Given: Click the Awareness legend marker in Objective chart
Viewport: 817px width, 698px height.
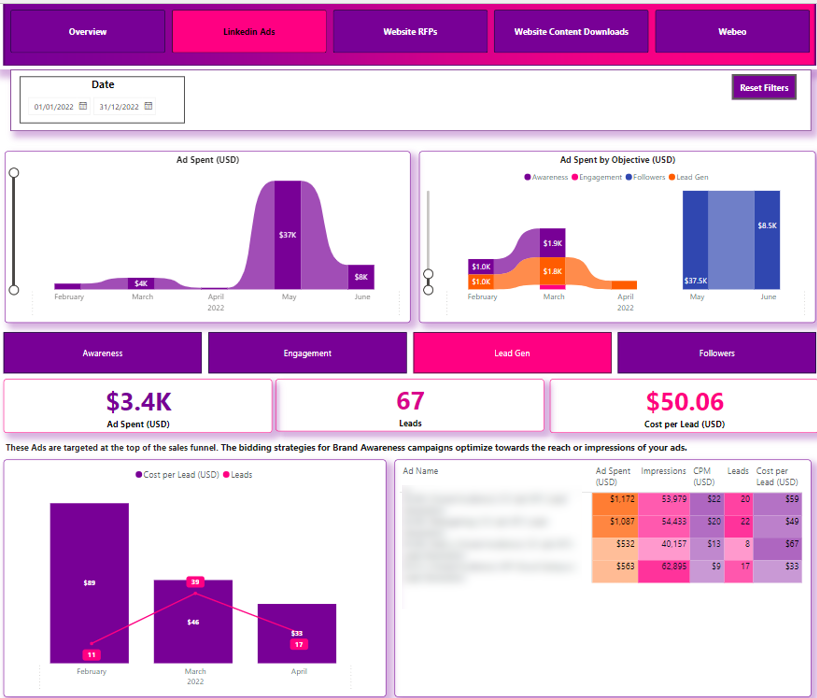Looking at the screenshot, I should point(527,177).
